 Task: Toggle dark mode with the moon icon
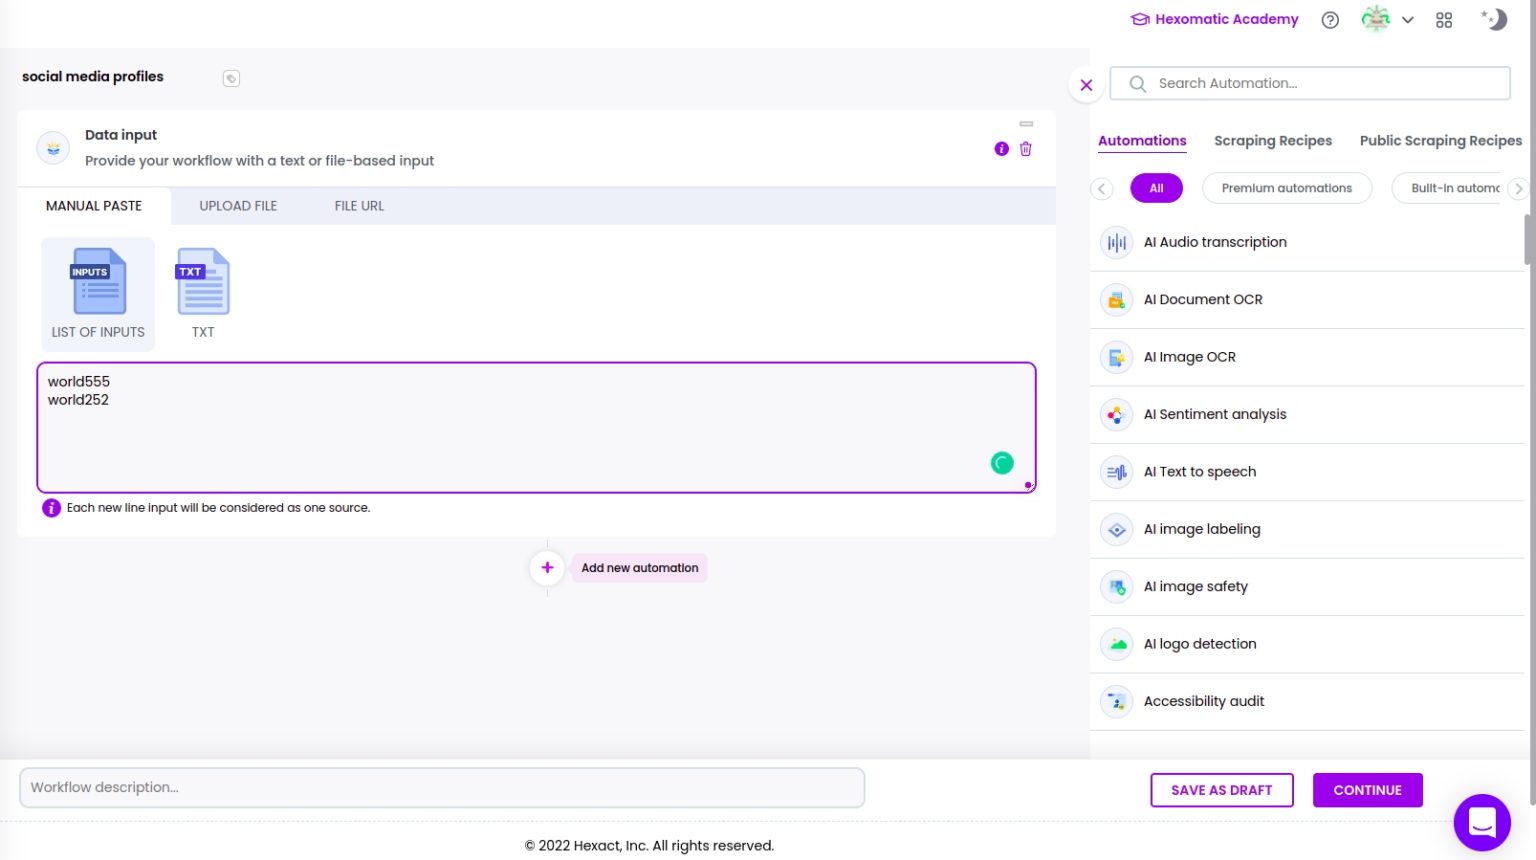coord(1494,19)
